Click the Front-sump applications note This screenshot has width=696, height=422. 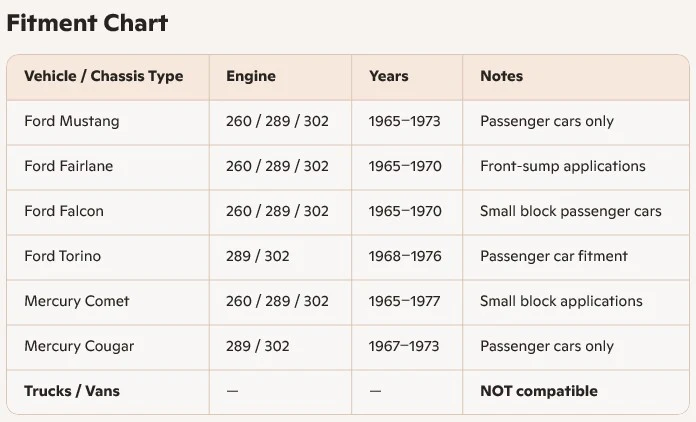tap(563, 166)
